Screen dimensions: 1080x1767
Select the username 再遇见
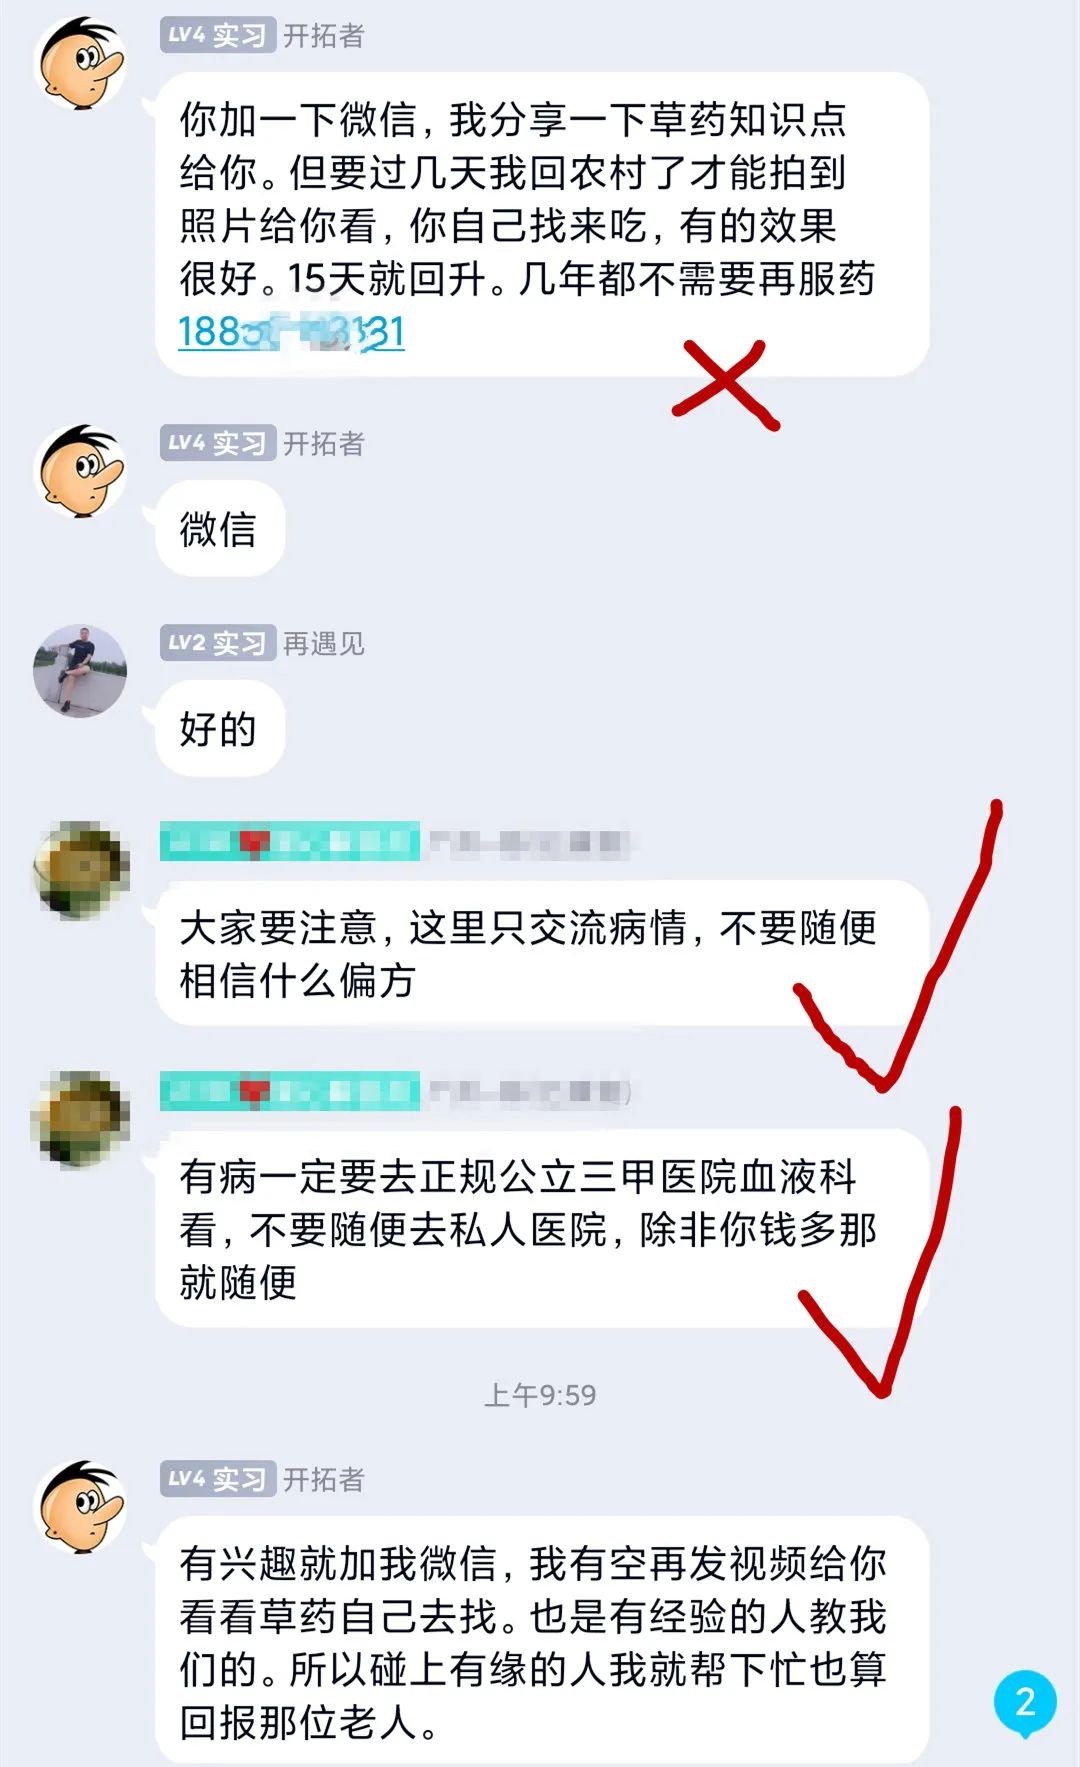click(x=324, y=643)
